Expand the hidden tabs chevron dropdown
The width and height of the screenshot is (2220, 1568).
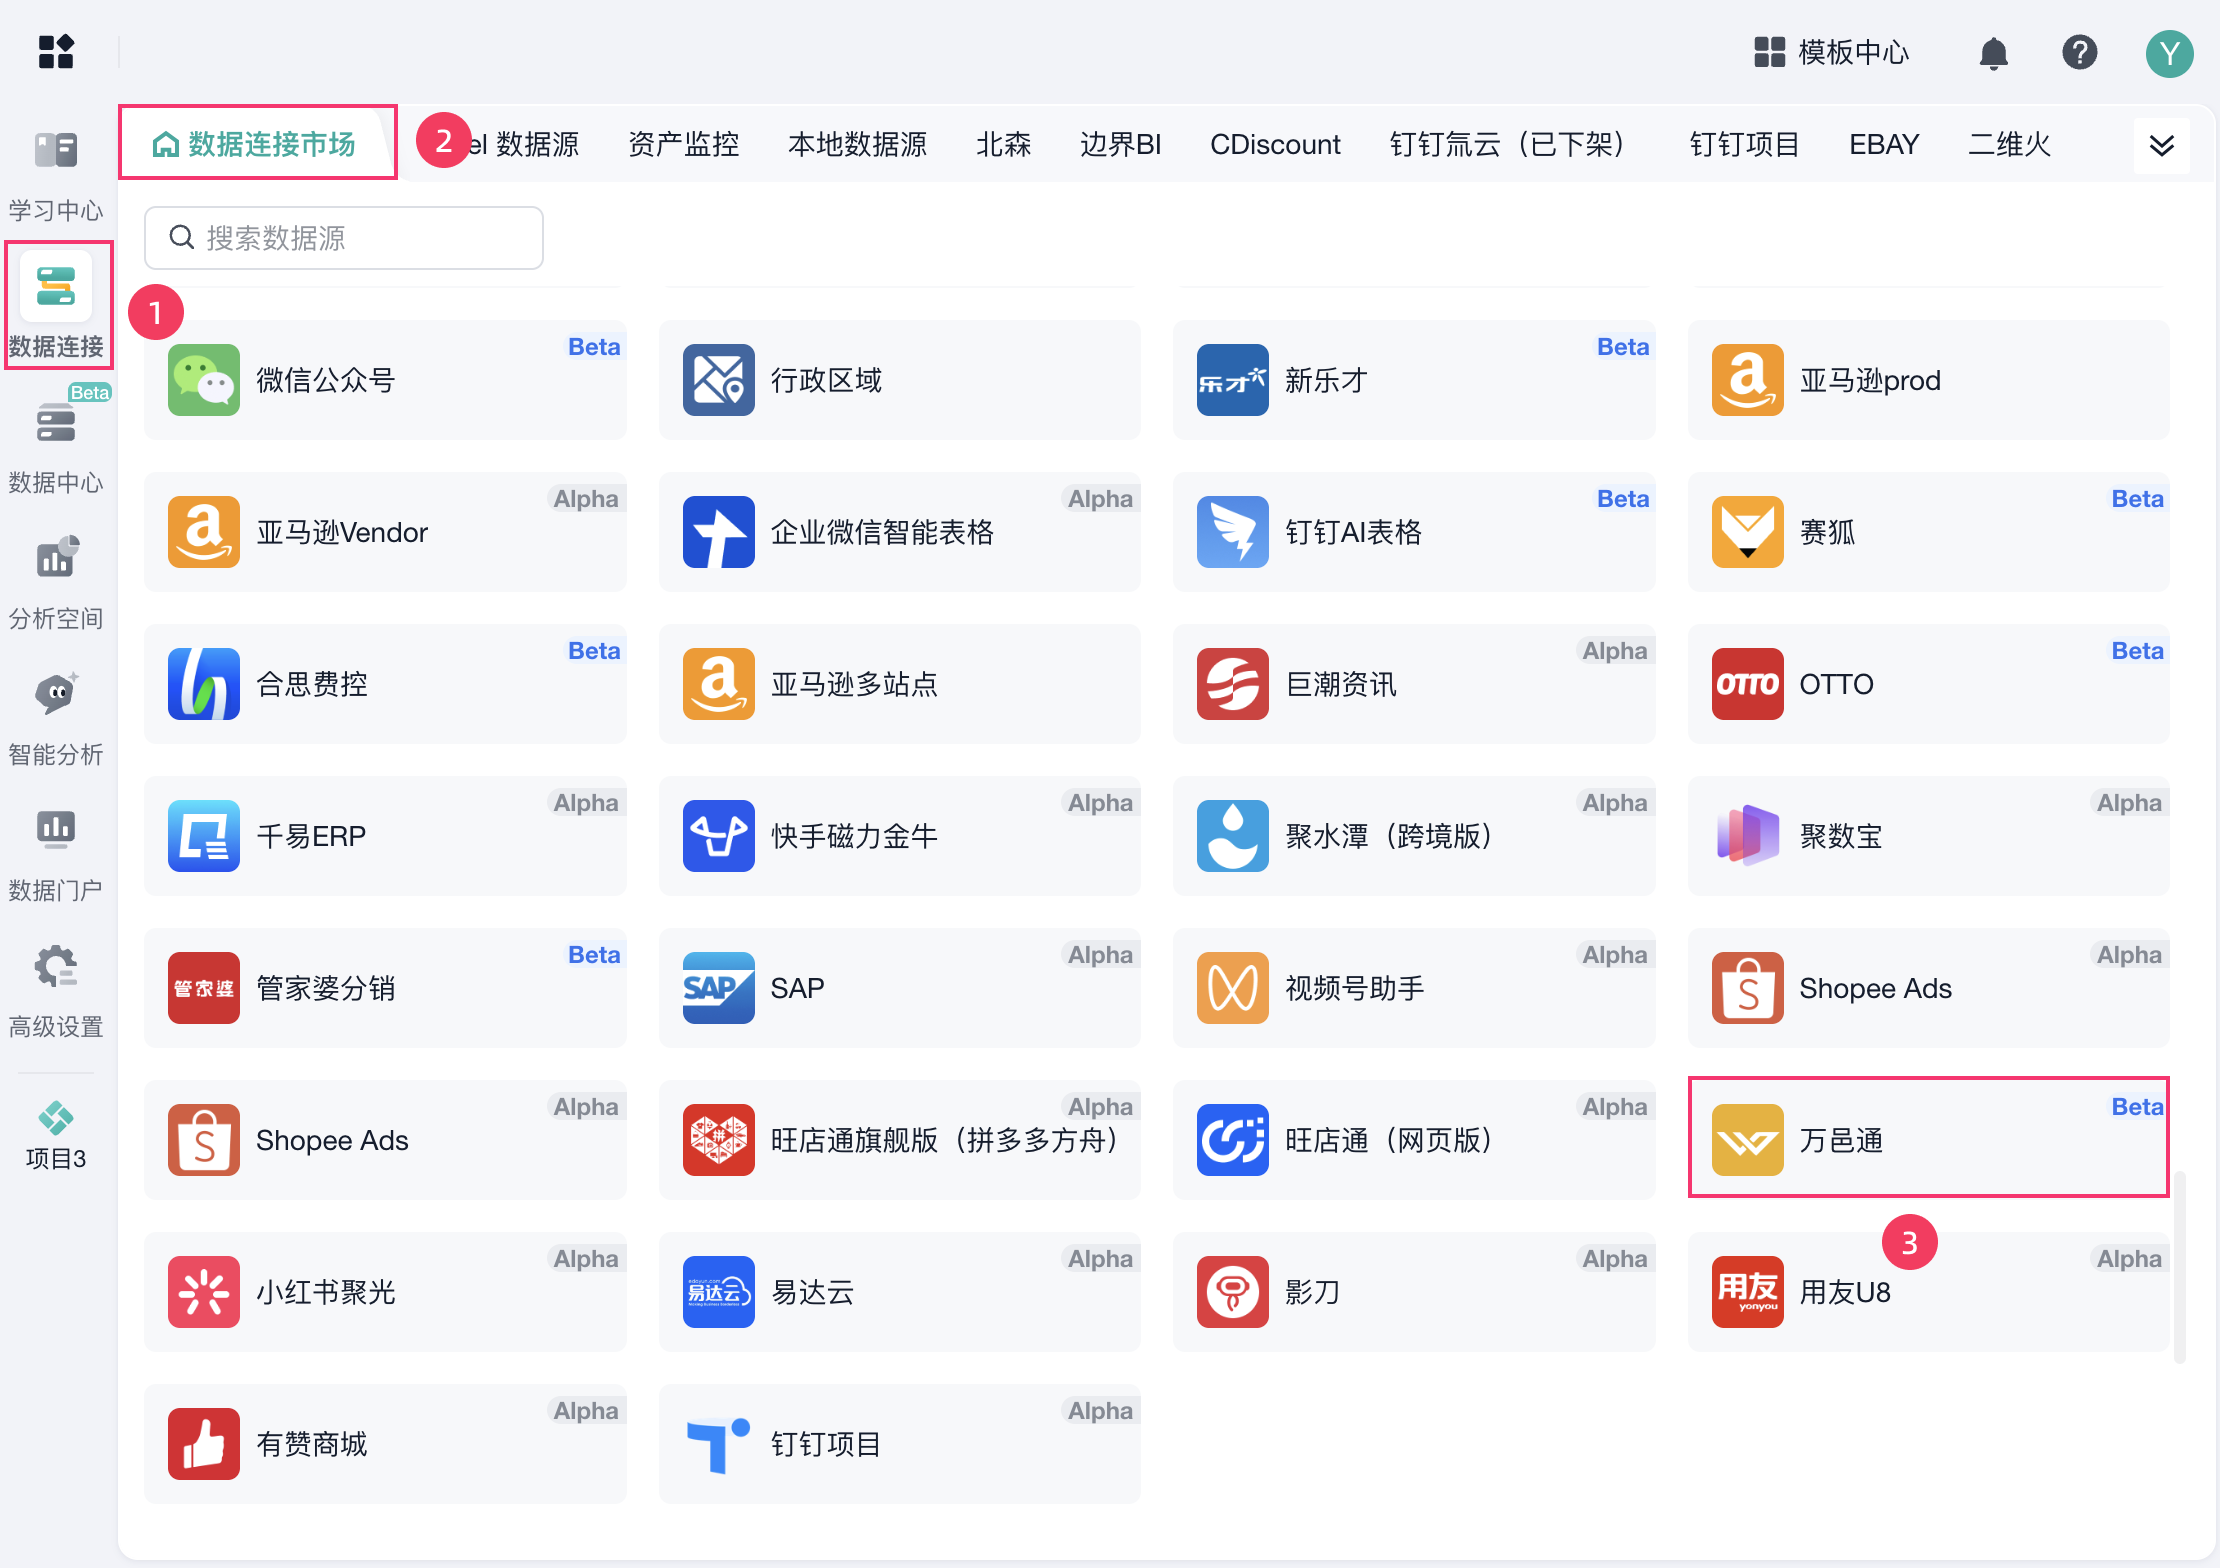[2161, 146]
